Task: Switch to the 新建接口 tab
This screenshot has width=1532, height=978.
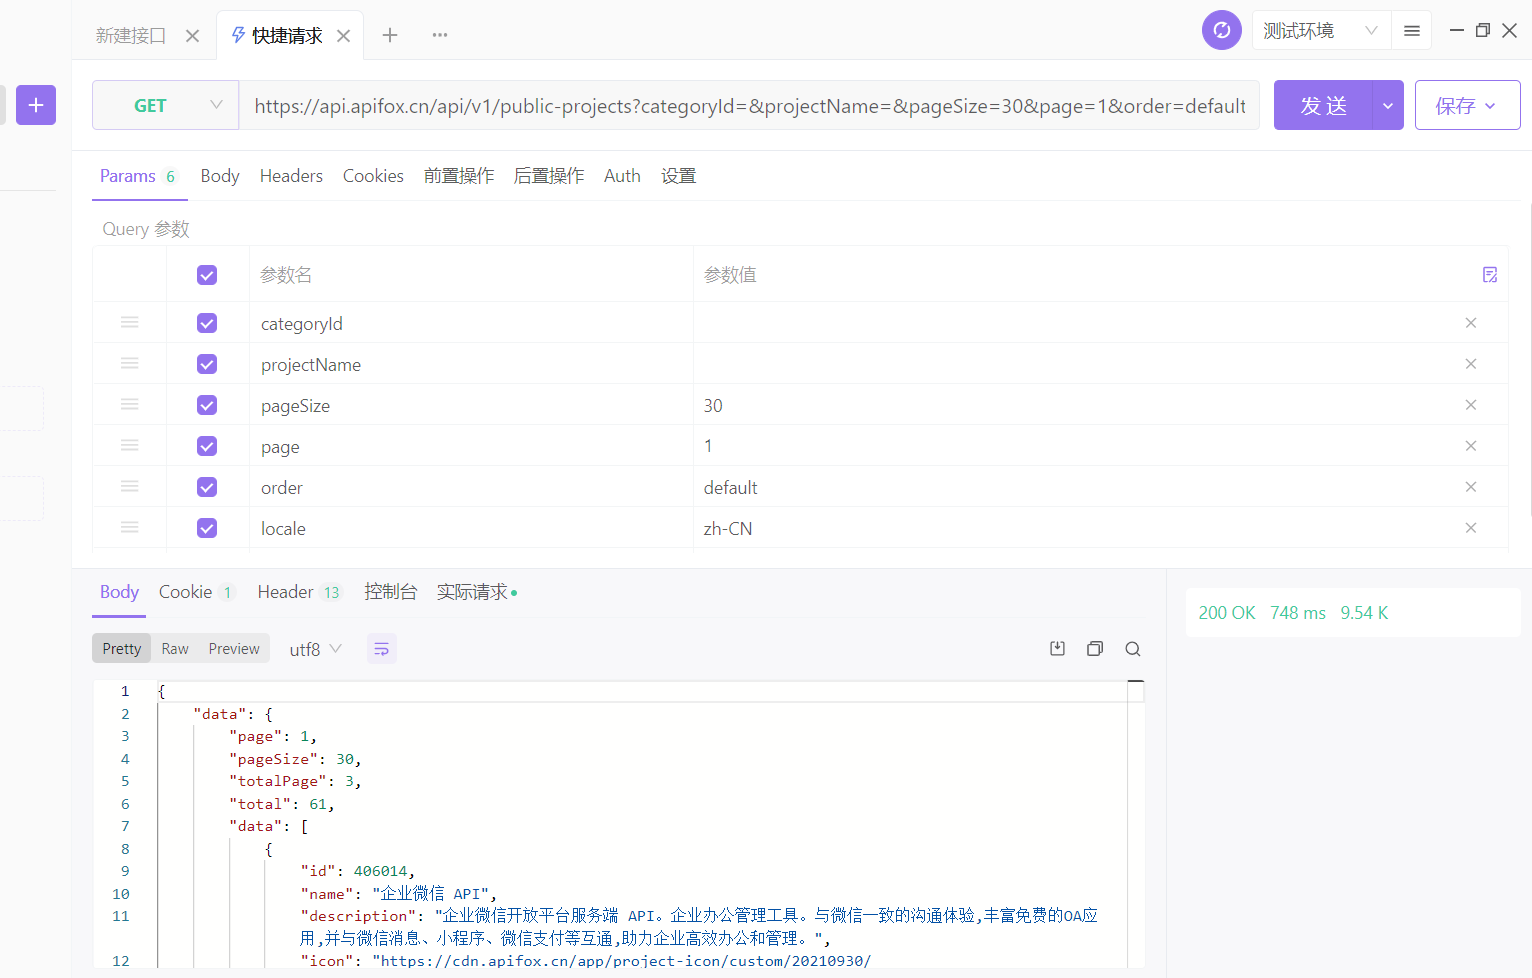Action: point(131,36)
